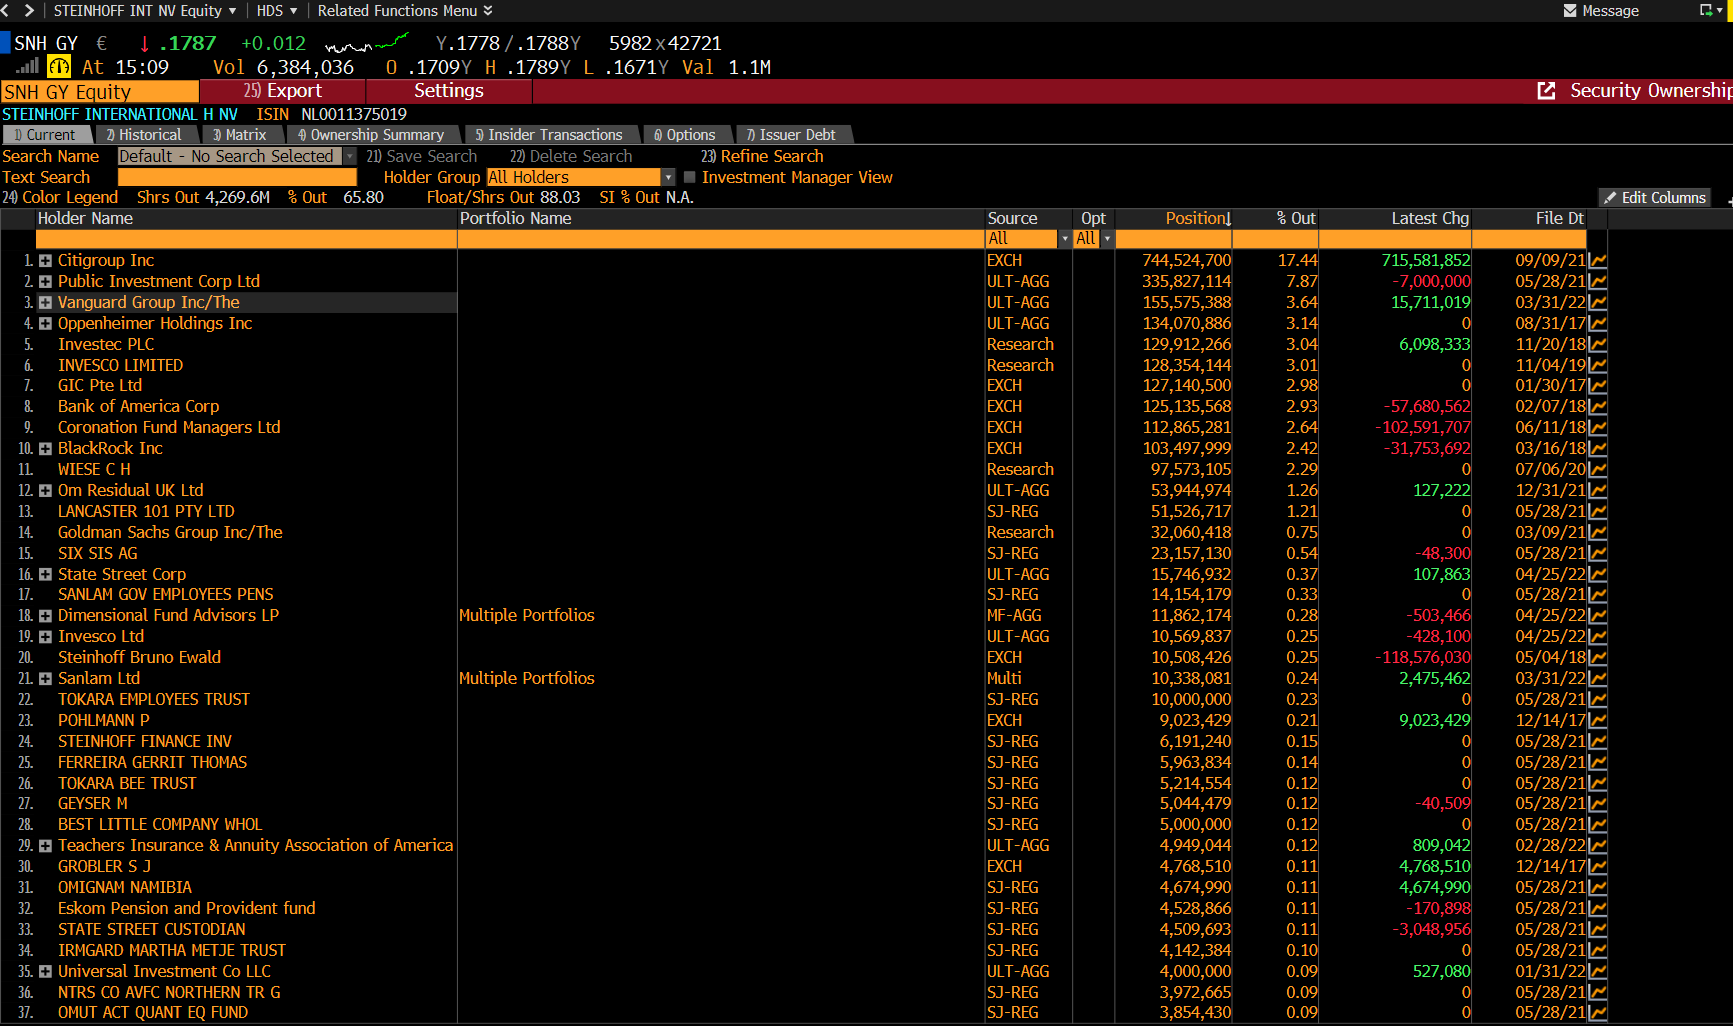Open the STEINHOFF INT NV Equity dropdown
The image size is (1733, 1026).
click(145, 10)
